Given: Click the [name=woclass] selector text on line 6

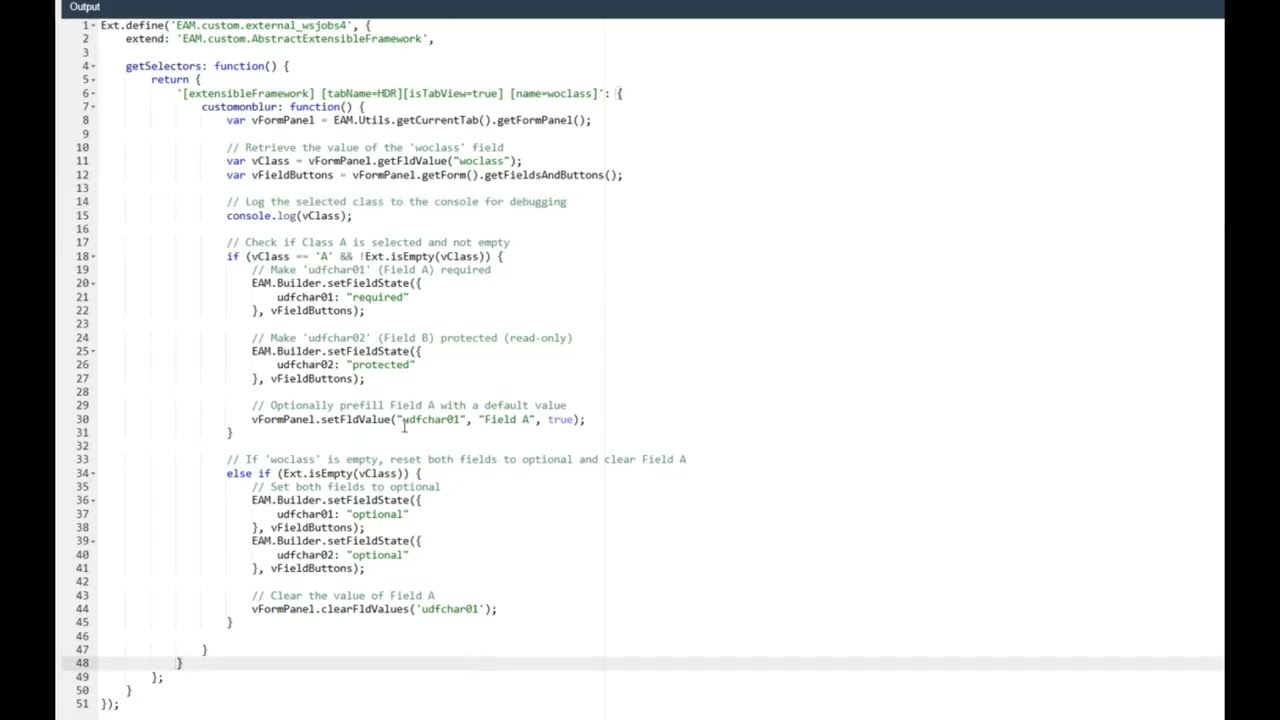Looking at the screenshot, I should (x=556, y=93).
